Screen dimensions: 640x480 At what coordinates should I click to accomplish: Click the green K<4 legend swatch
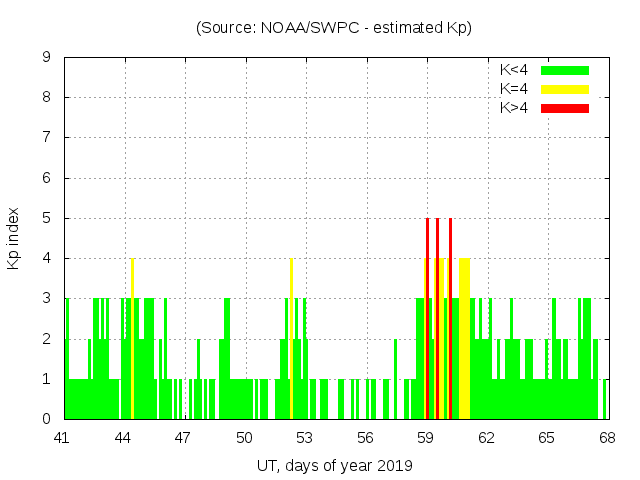point(565,70)
